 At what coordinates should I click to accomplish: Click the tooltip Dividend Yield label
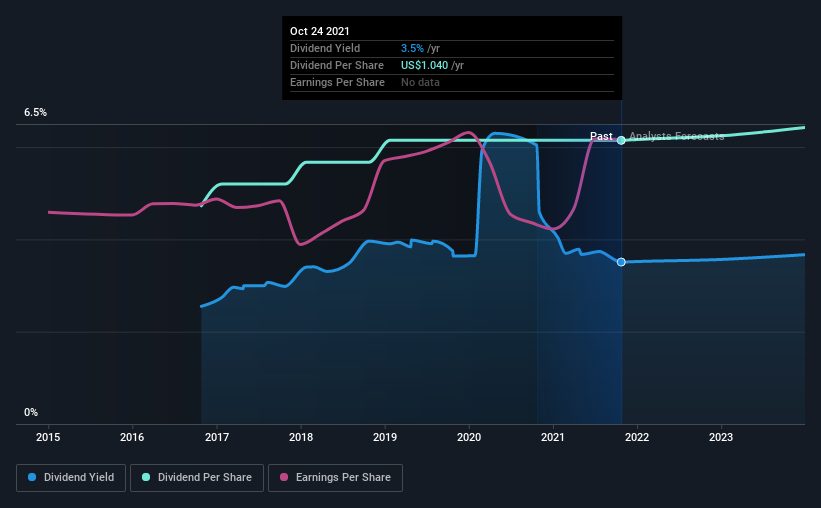point(325,48)
